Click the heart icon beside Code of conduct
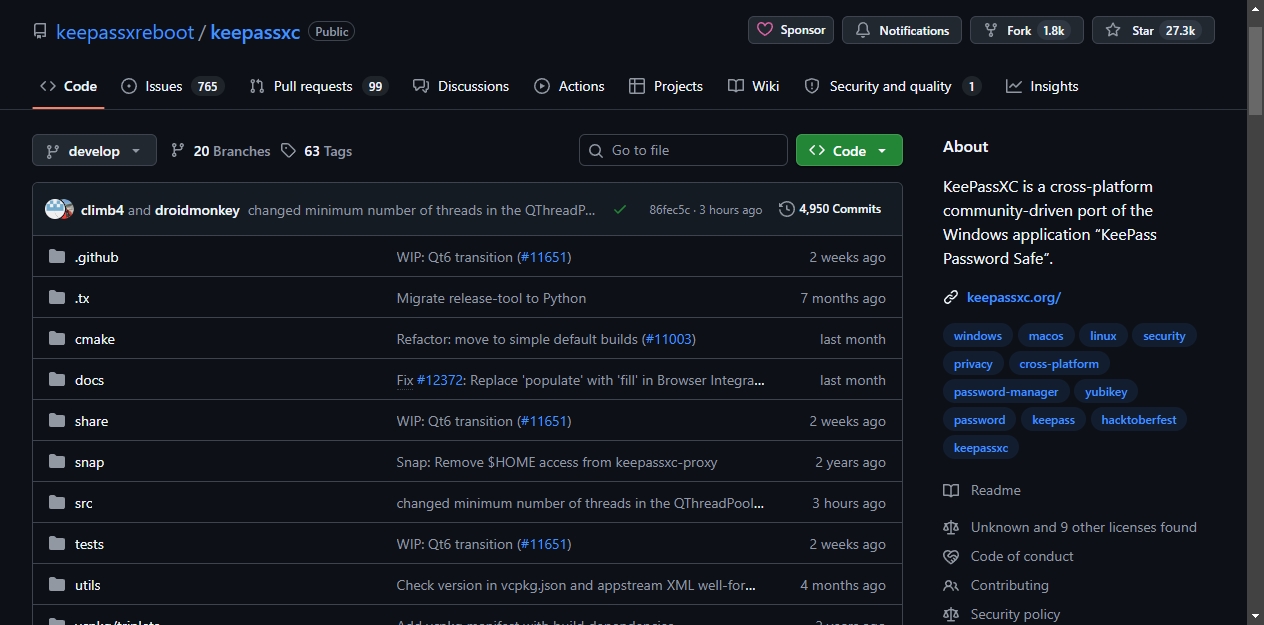 pos(951,556)
